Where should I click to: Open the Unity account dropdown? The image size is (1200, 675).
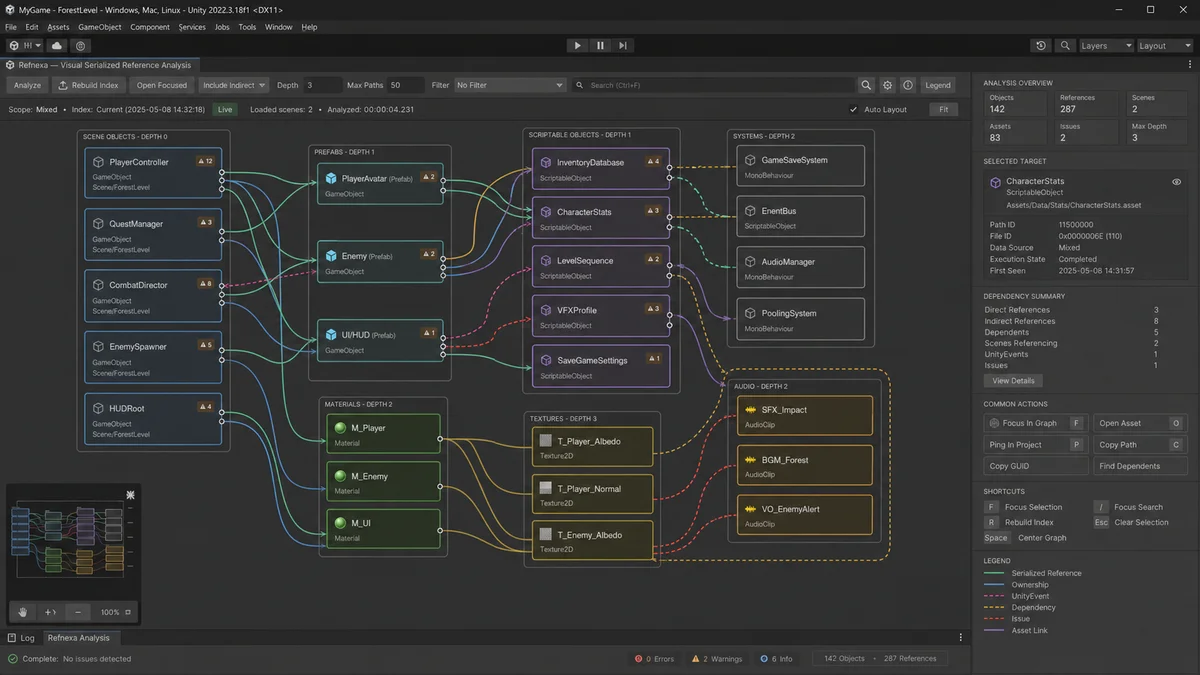(25, 45)
